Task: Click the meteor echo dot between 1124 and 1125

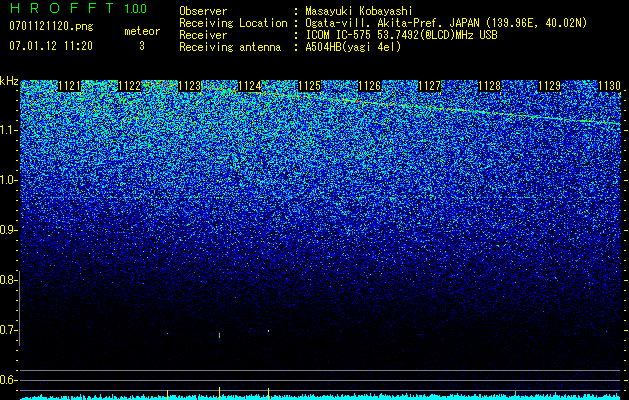Action: (x=268, y=331)
